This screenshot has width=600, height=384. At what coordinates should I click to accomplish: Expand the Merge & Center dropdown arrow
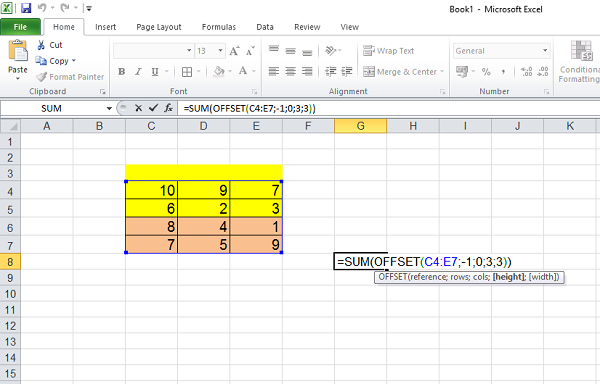tap(442, 72)
